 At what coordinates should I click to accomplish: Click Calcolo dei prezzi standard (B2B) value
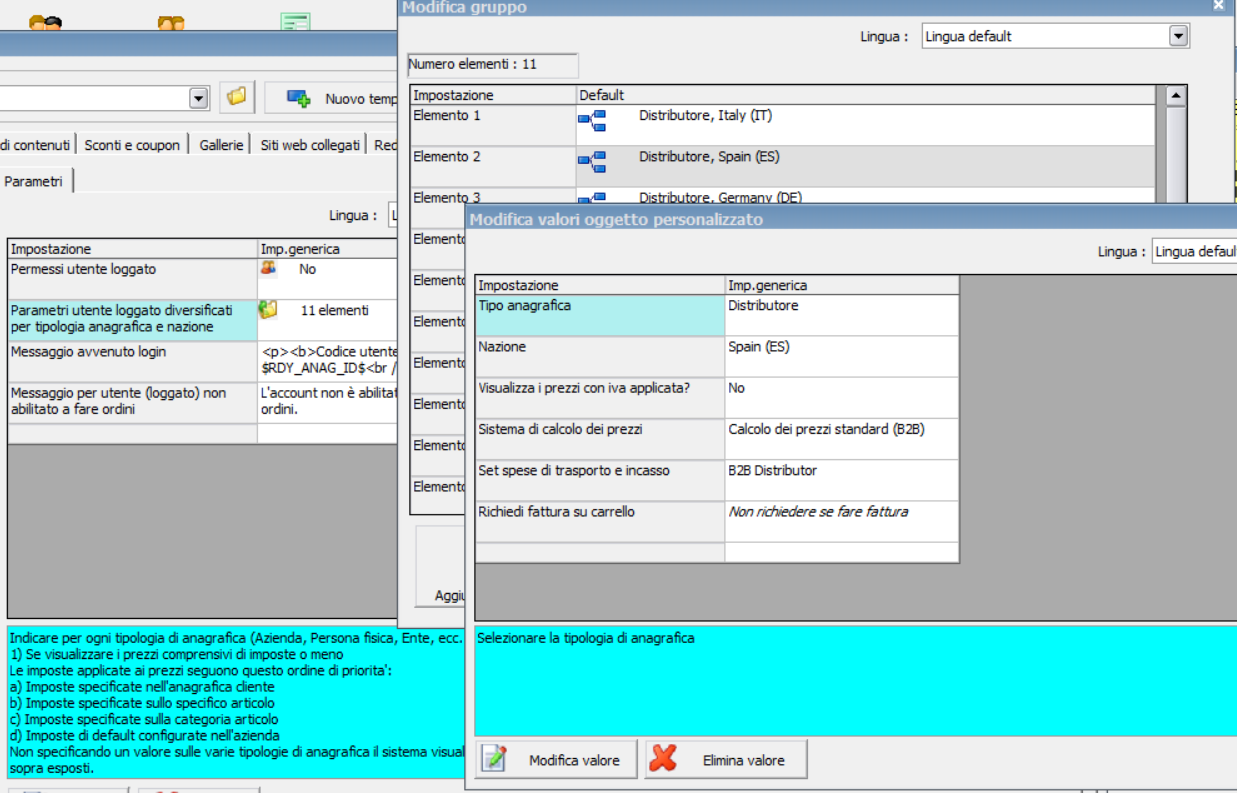[x=842, y=438]
